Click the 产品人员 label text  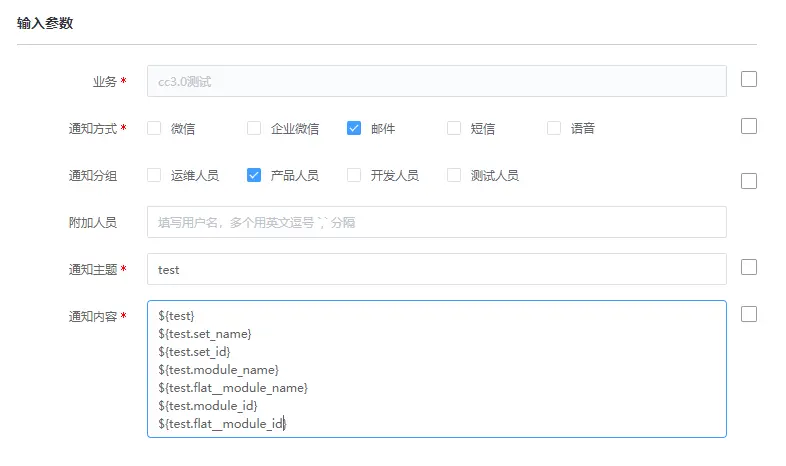[295, 175]
